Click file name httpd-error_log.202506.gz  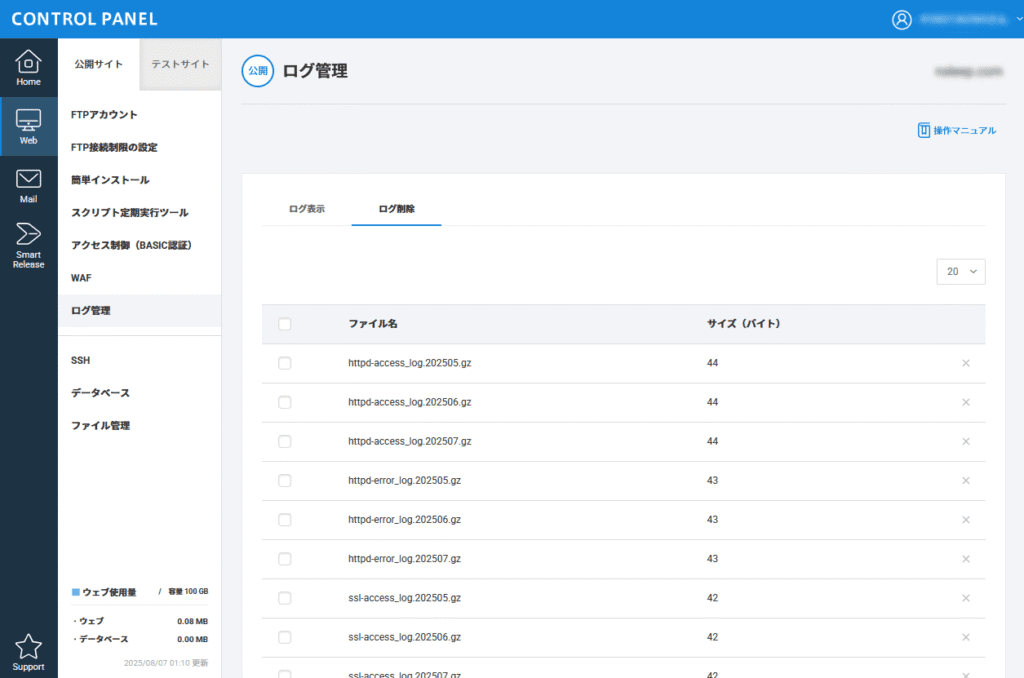[x=404, y=520]
